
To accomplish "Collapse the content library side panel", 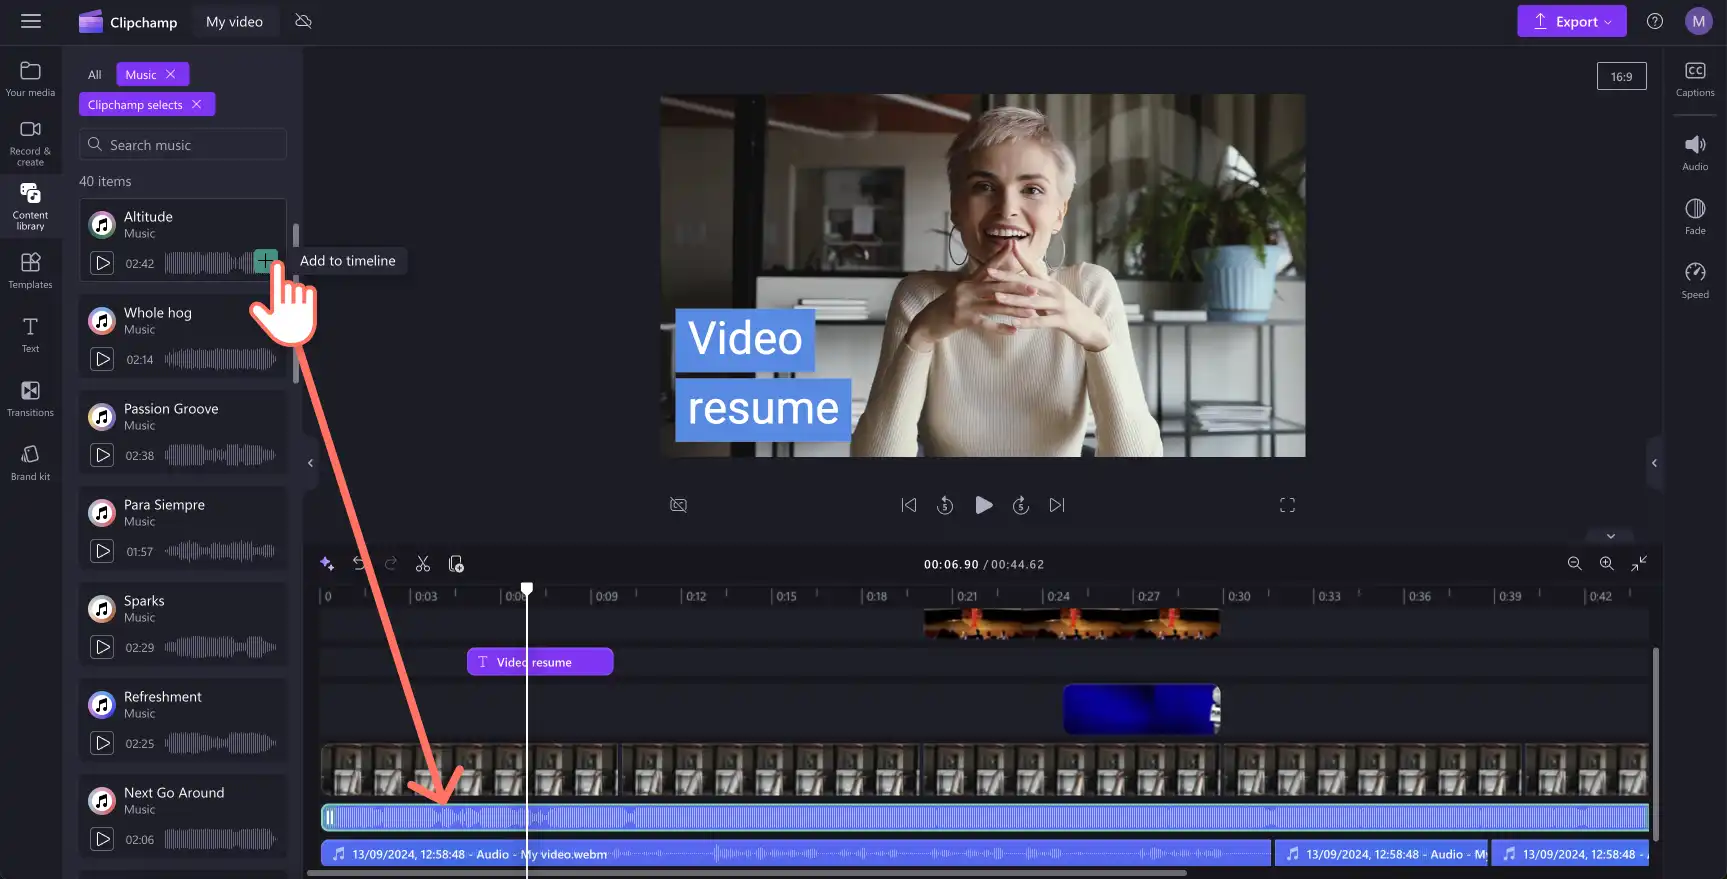I will [x=310, y=463].
